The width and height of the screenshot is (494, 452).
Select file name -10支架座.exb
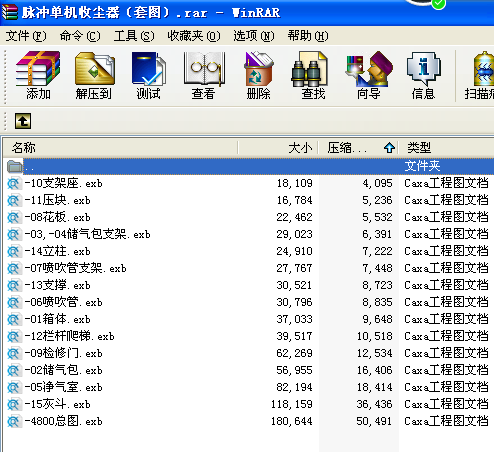point(63,183)
